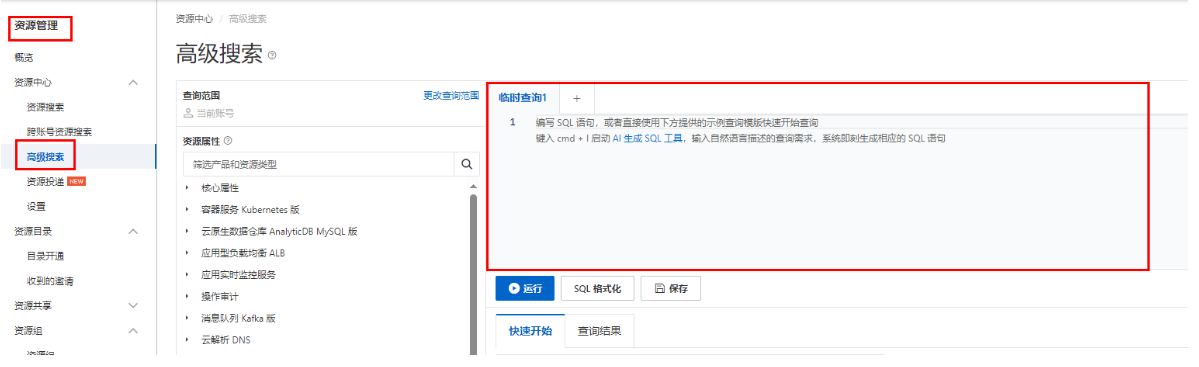Collapse the 资源中心 sidebar section
The height and width of the screenshot is (367, 1199).
click(x=132, y=82)
